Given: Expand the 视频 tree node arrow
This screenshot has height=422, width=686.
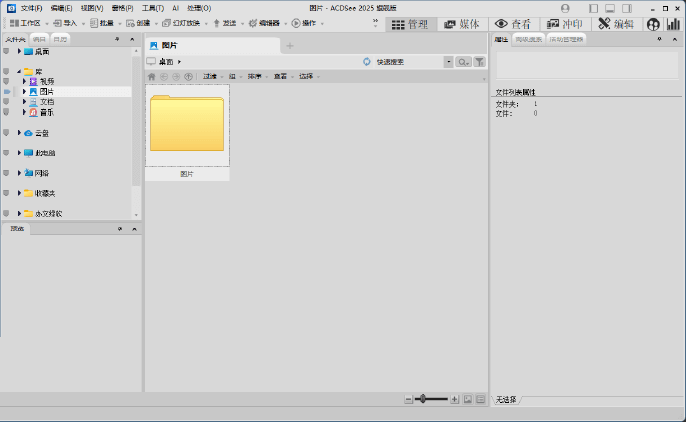Looking at the screenshot, I should [24, 81].
